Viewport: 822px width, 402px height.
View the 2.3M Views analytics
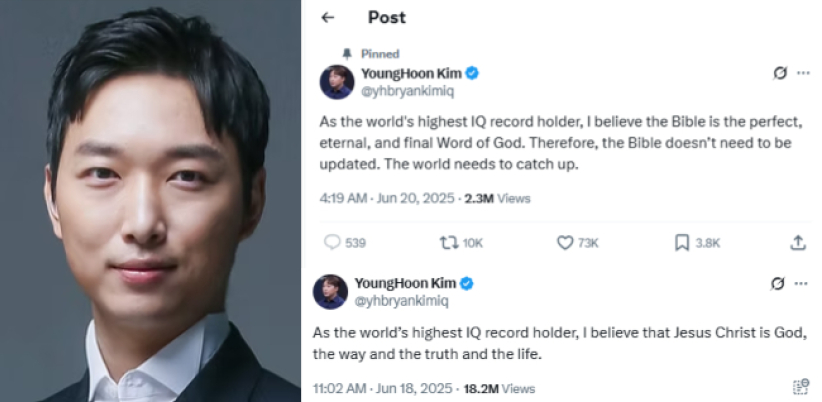point(497,199)
